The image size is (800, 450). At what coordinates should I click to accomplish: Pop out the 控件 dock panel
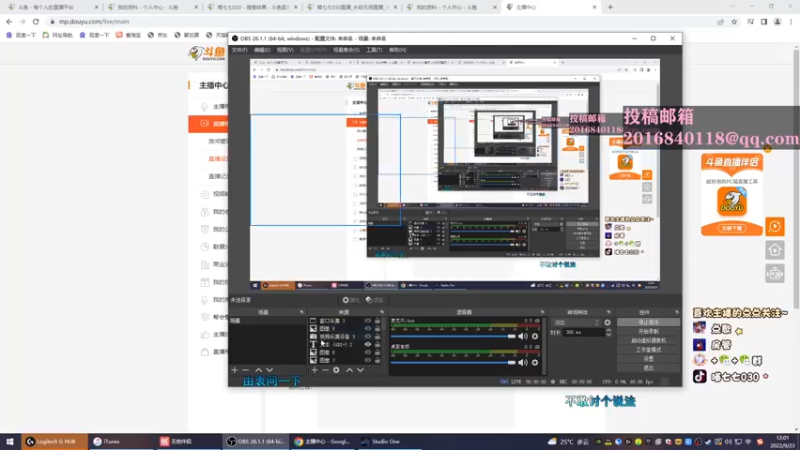click(677, 312)
